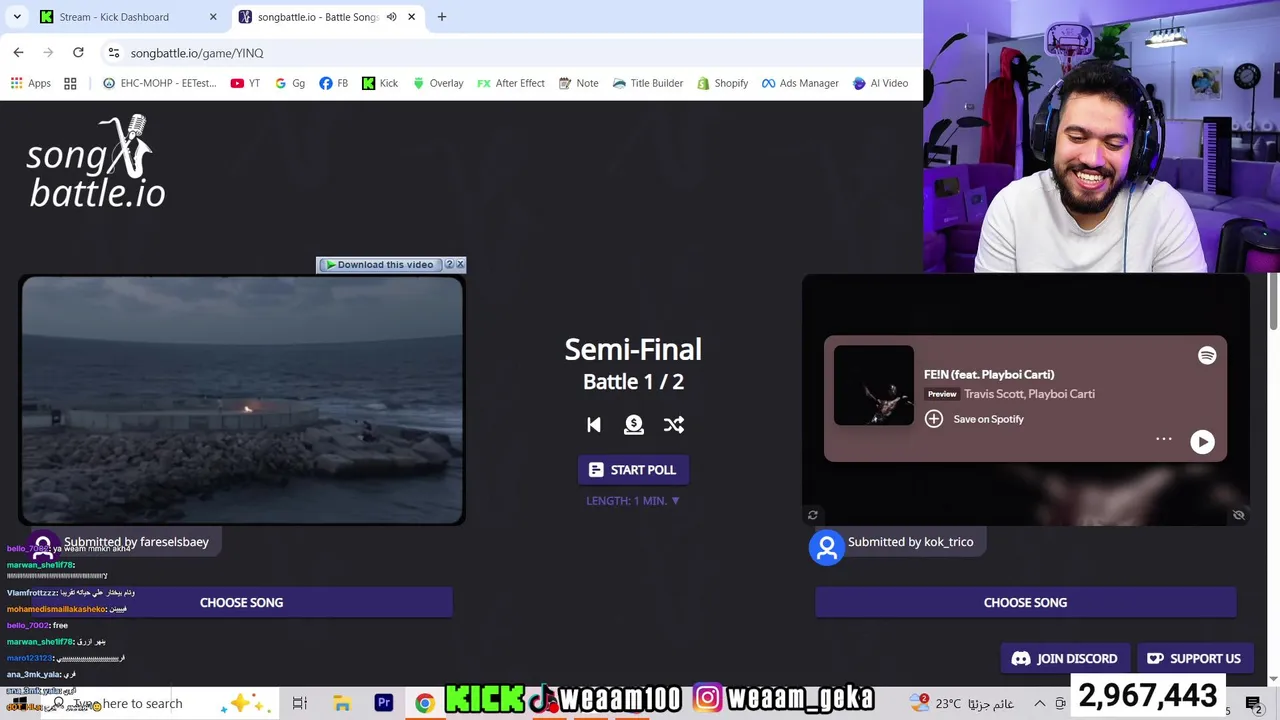
Task: Reload the page
Action: pyautogui.click(x=78, y=52)
